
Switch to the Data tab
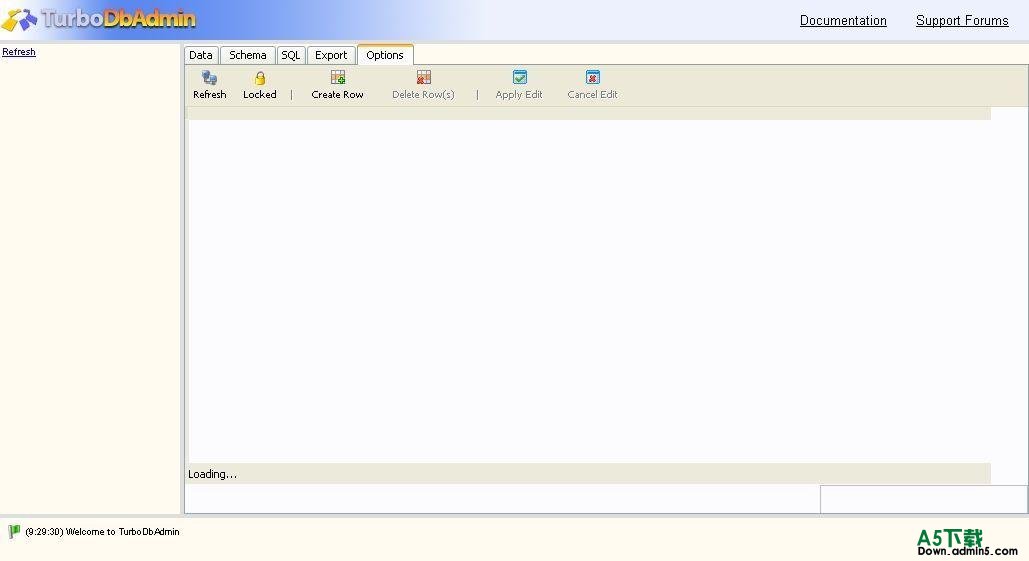point(200,55)
